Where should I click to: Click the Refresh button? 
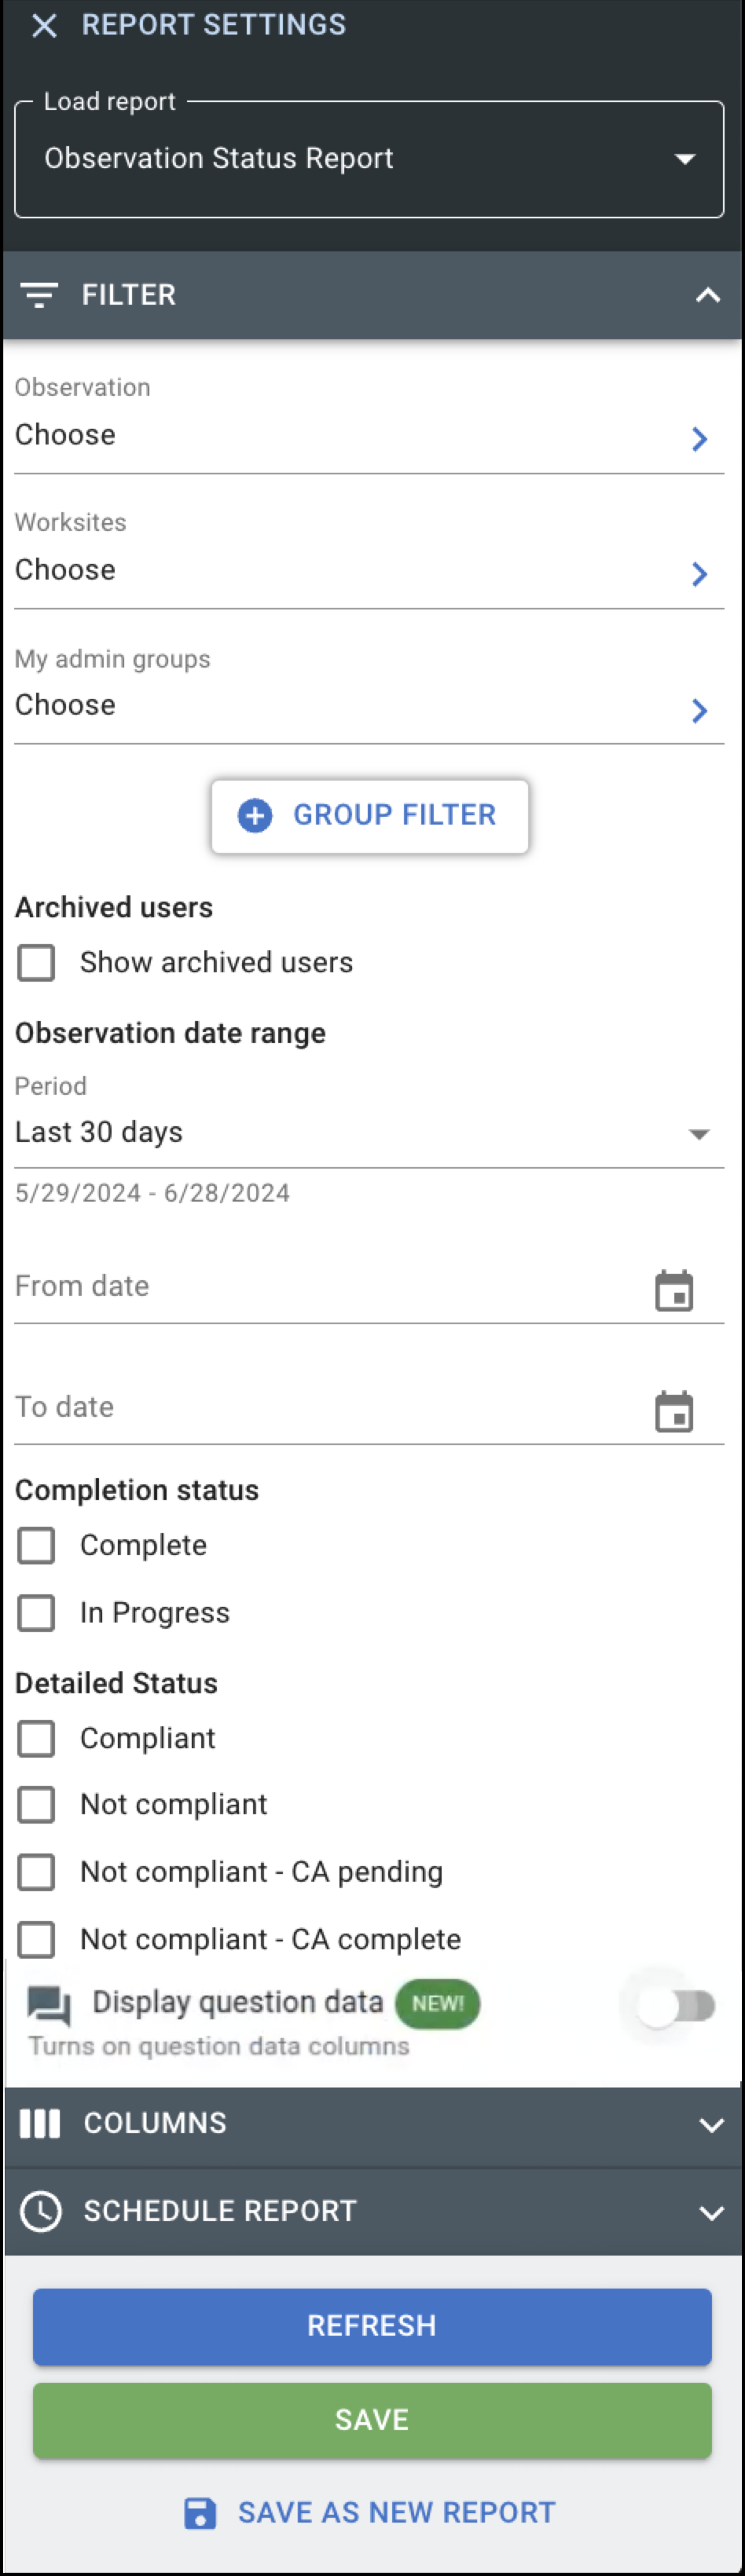(x=372, y=2326)
